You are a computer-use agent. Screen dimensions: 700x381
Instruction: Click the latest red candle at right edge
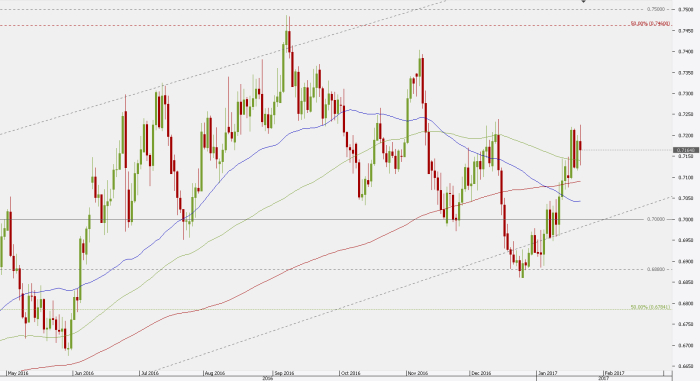coord(580,145)
